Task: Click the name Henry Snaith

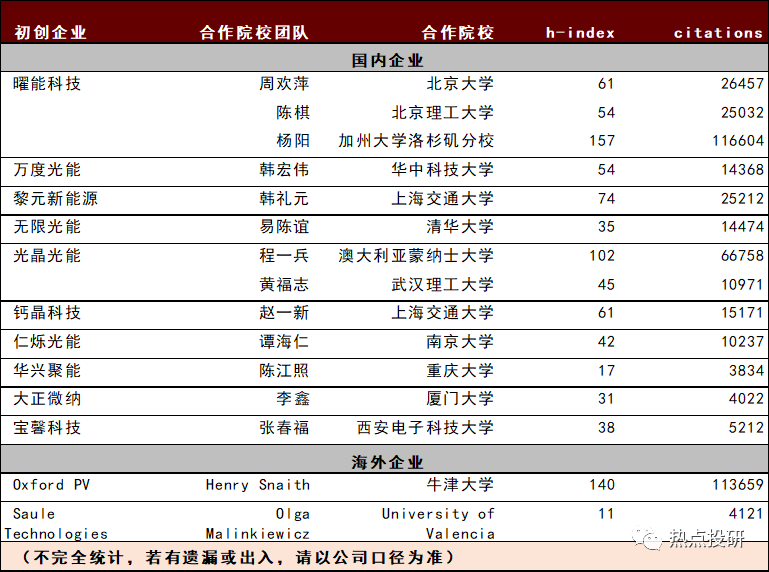Action: pyautogui.click(x=258, y=485)
